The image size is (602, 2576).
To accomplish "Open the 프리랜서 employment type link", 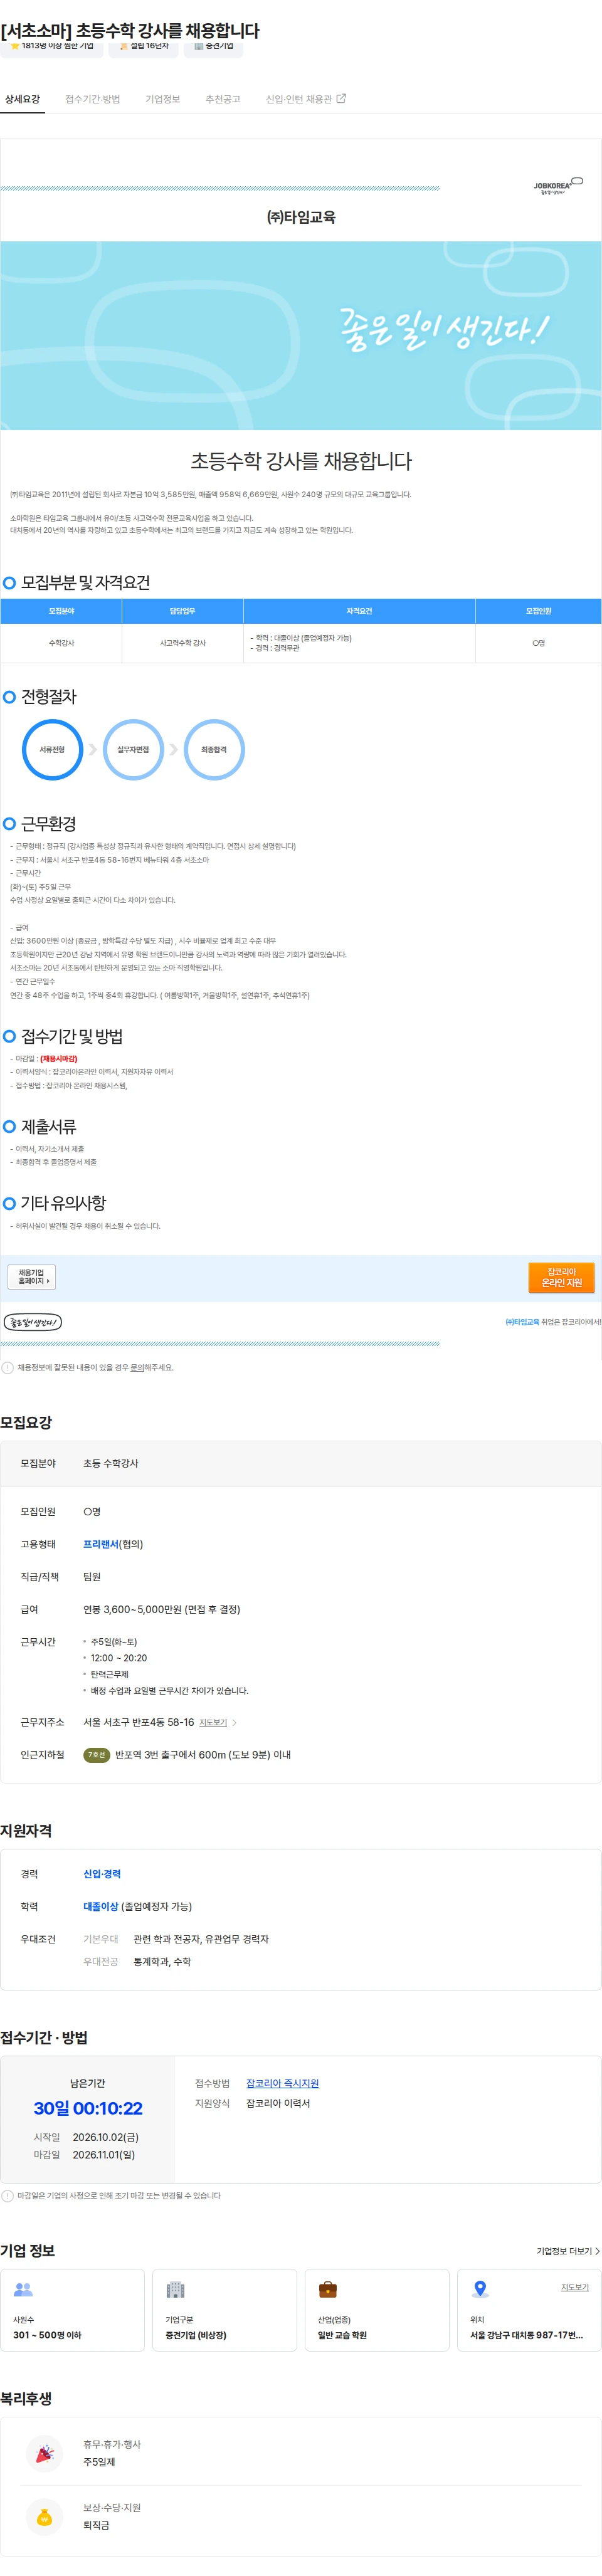I will [100, 1544].
